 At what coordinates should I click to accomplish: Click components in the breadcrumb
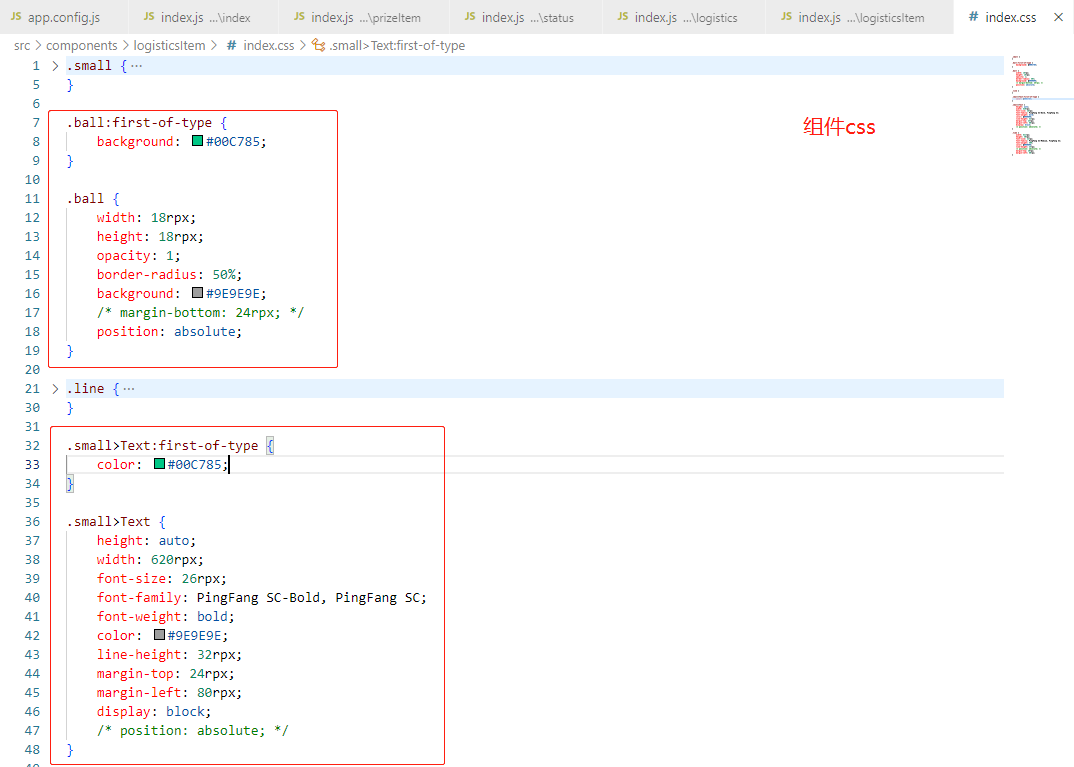pos(82,45)
